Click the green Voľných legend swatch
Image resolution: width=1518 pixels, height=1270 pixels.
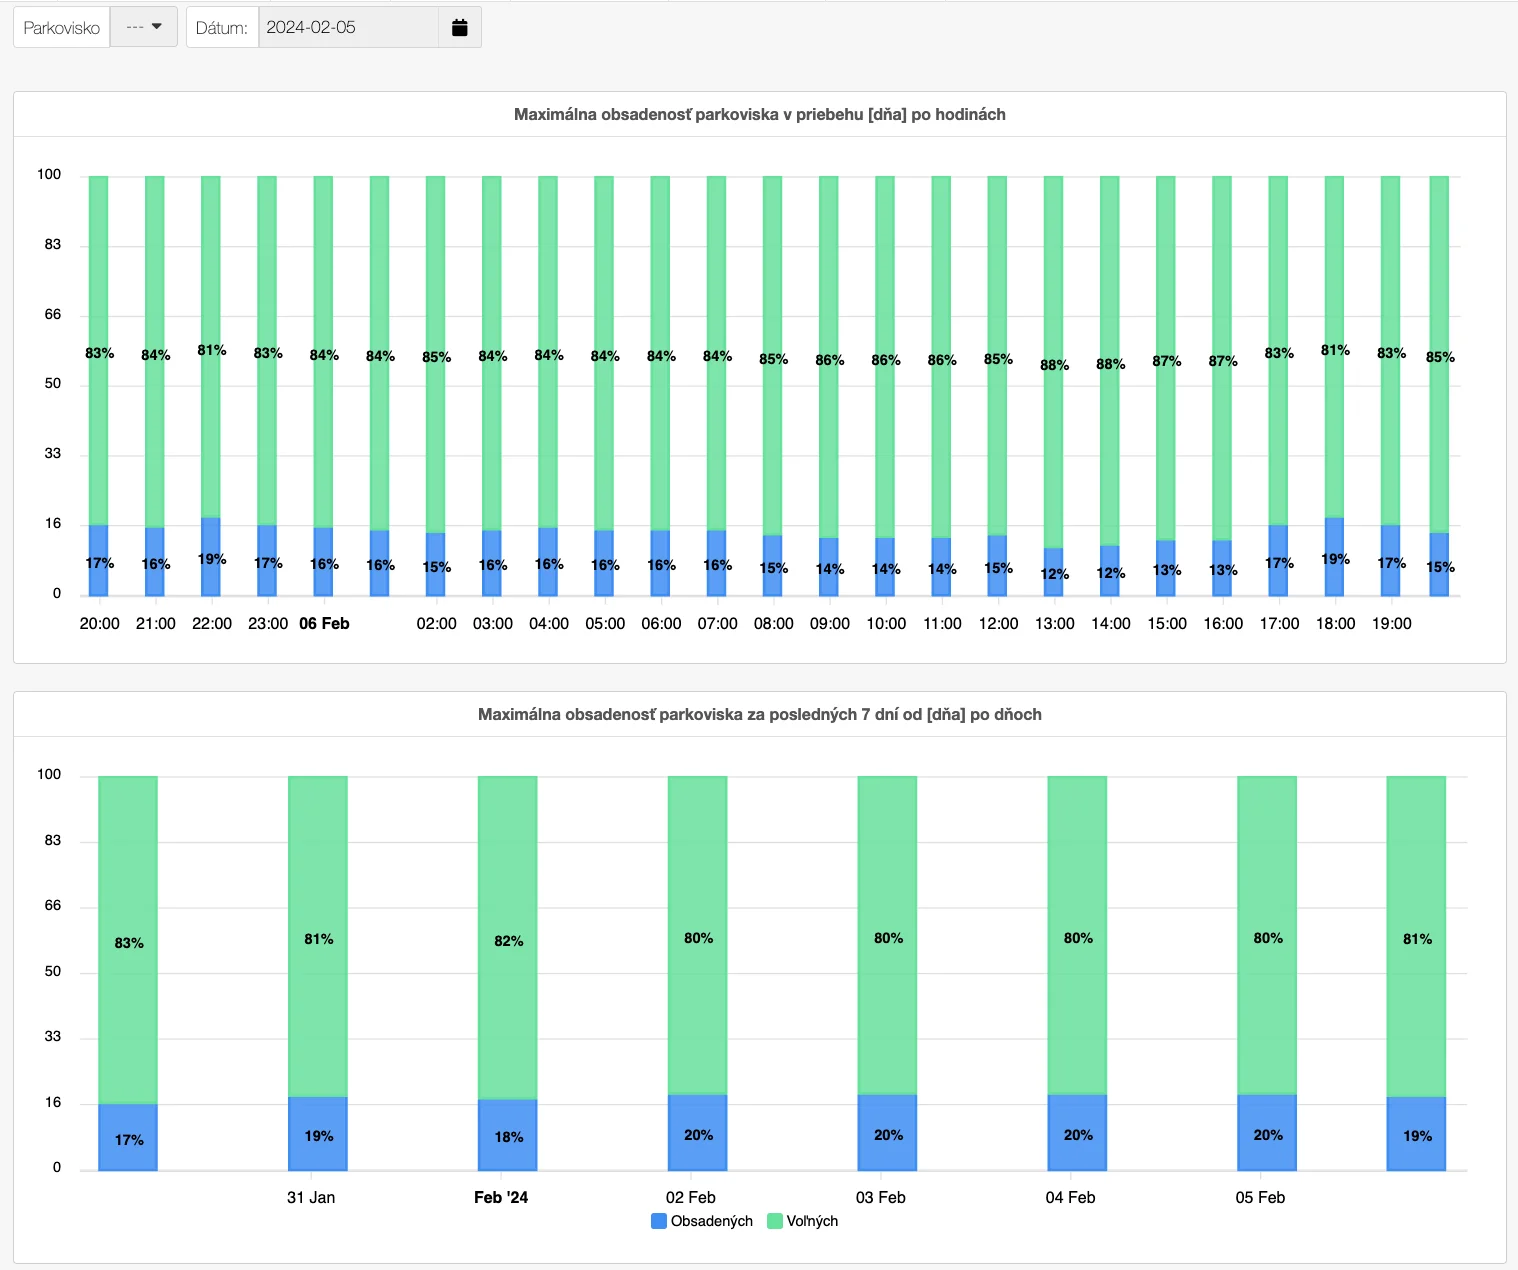click(x=774, y=1221)
